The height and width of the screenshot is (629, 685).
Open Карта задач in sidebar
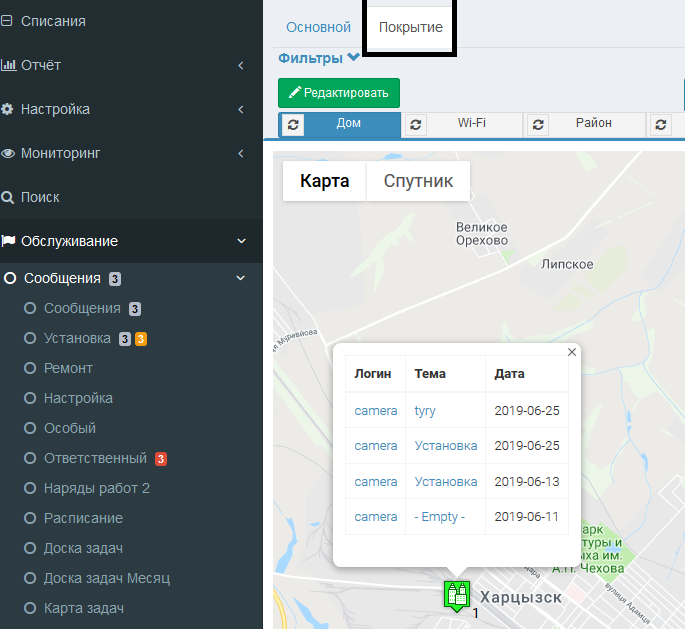[x=83, y=608]
